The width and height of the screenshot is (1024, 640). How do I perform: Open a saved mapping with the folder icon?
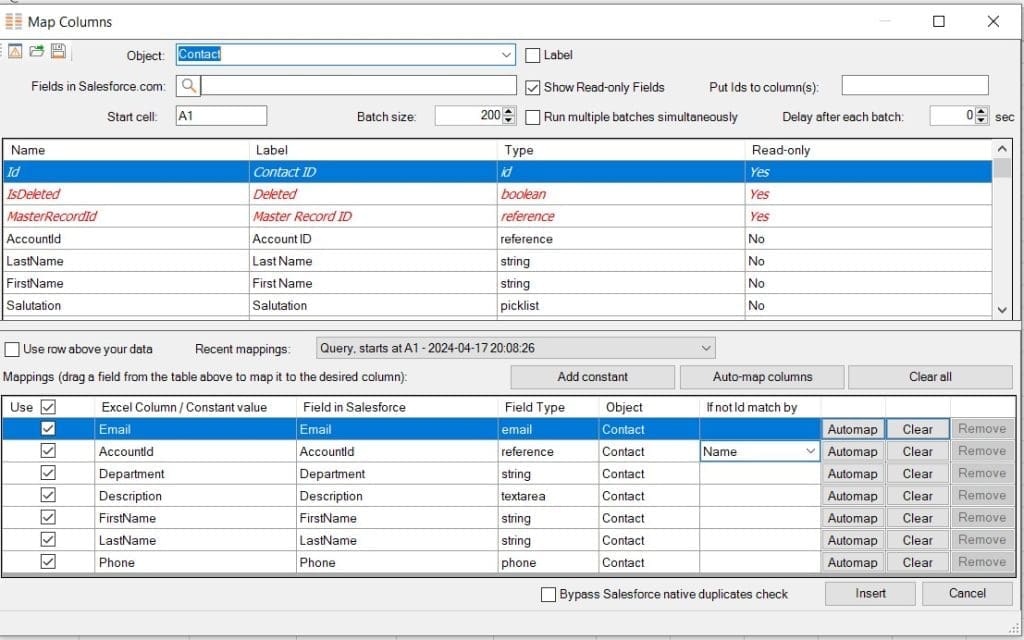[x=37, y=51]
